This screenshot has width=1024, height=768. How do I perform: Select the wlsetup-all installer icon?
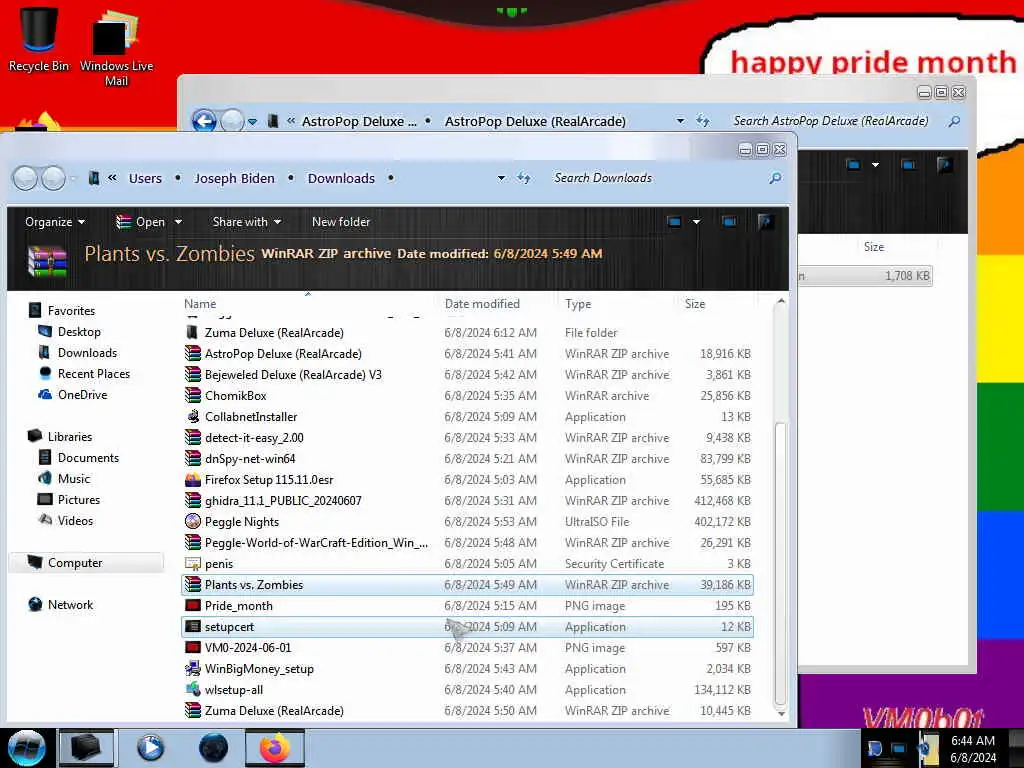pos(193,690)
